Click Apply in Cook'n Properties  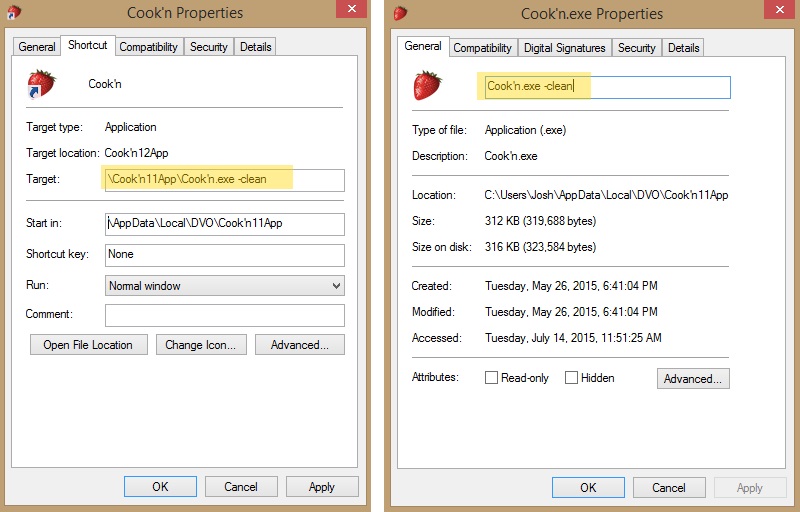coord(322,487)
